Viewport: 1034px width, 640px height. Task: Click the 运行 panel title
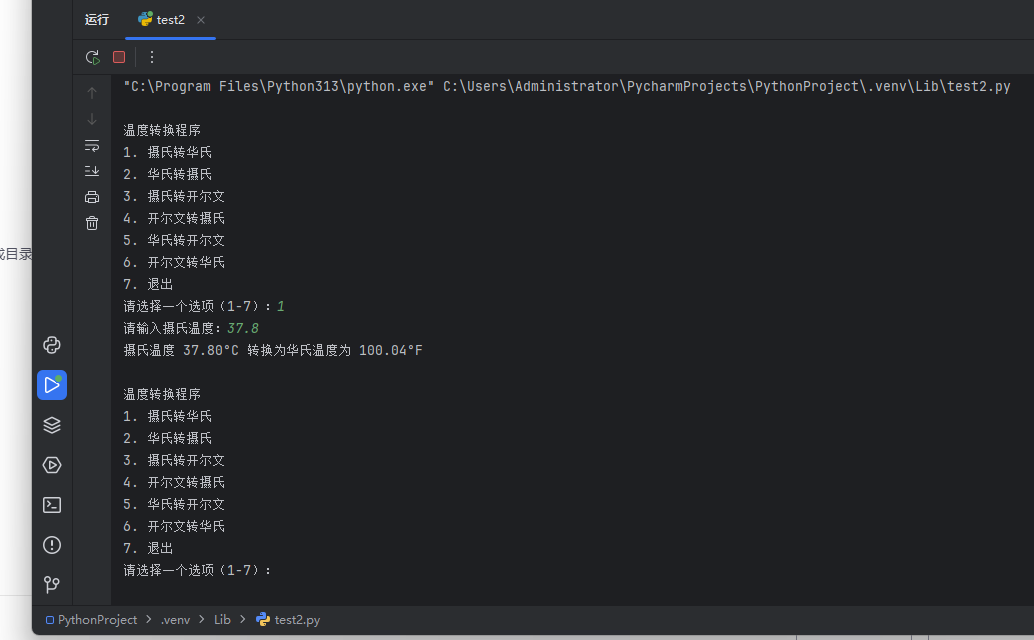97,20
